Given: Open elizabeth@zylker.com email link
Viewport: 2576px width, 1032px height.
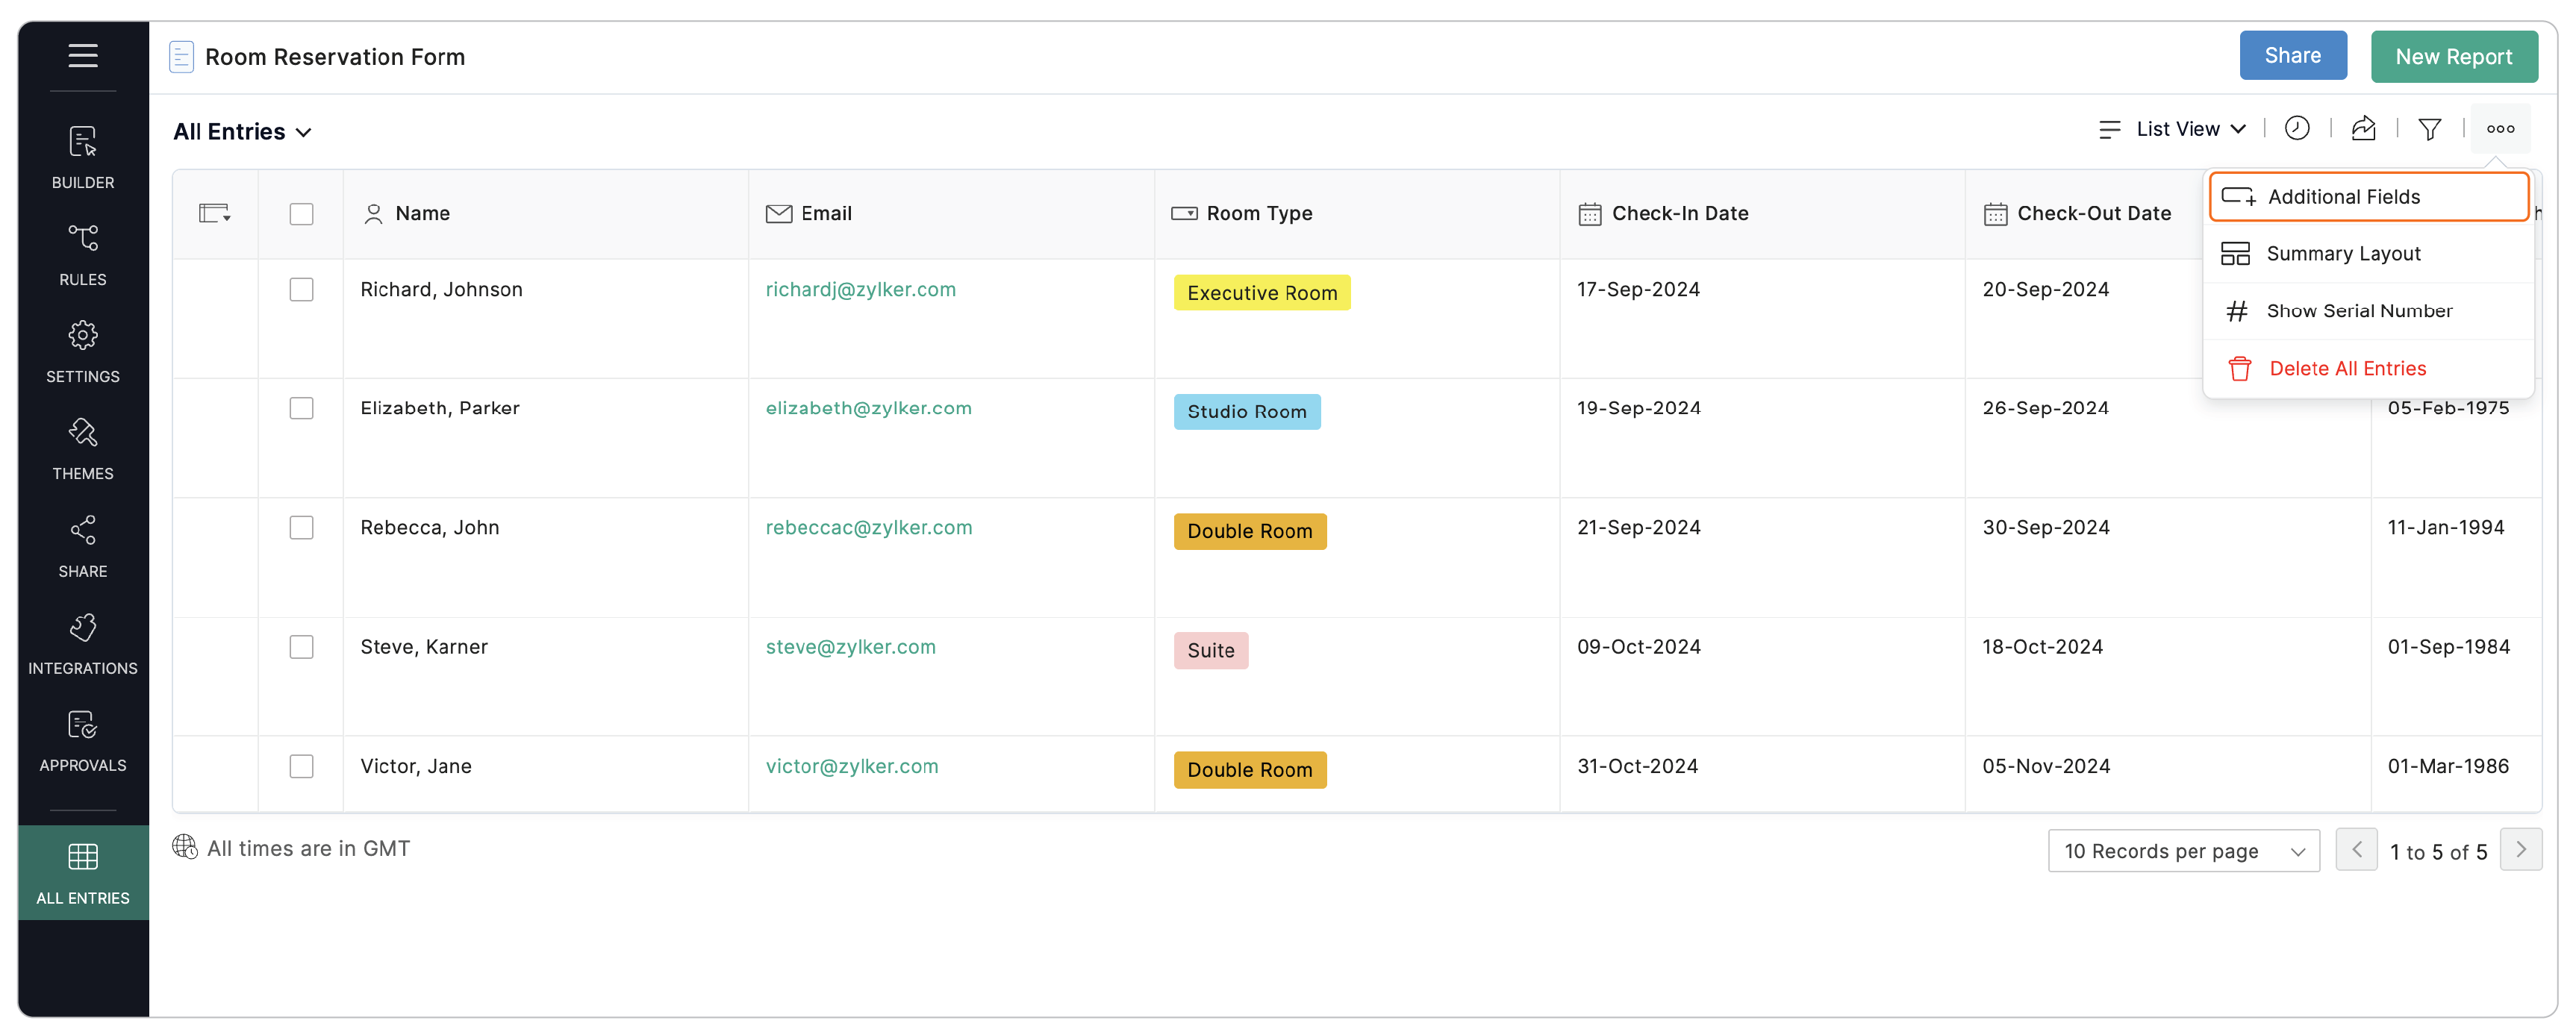Looking at the screenshot, I should pyautogui.click(x=868, y=408).
